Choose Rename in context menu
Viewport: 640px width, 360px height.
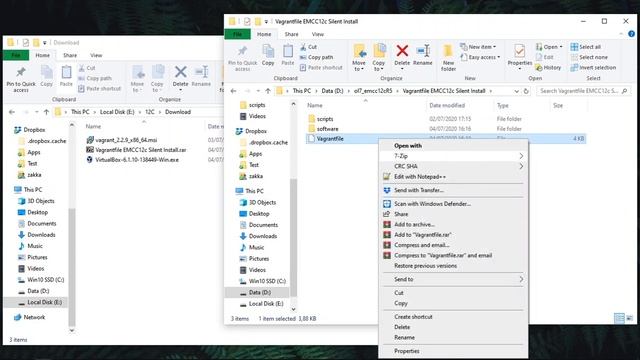tap(453, 338)
